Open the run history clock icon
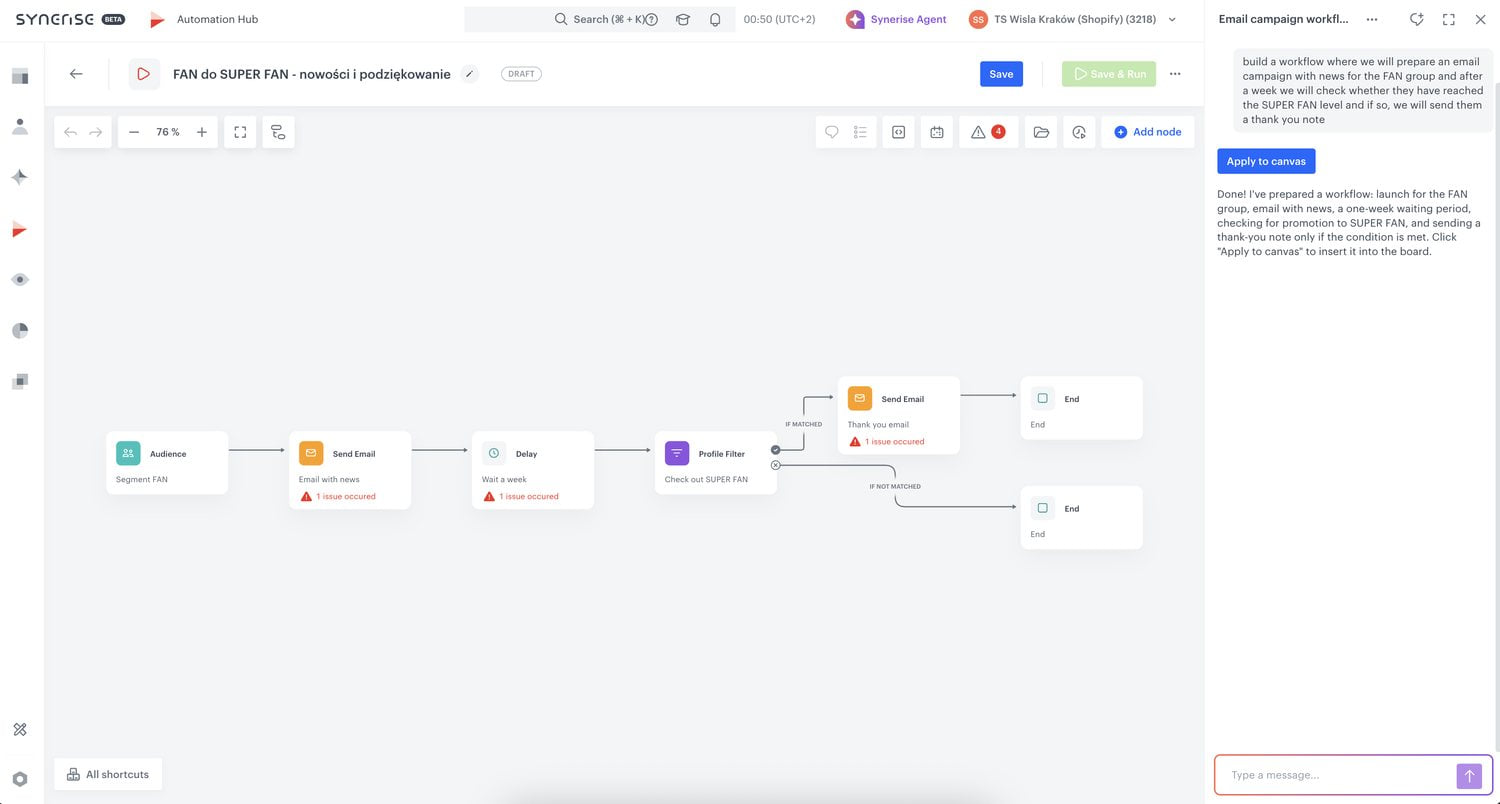This screenshot has width=1500, height=804. click(1079, 132)
